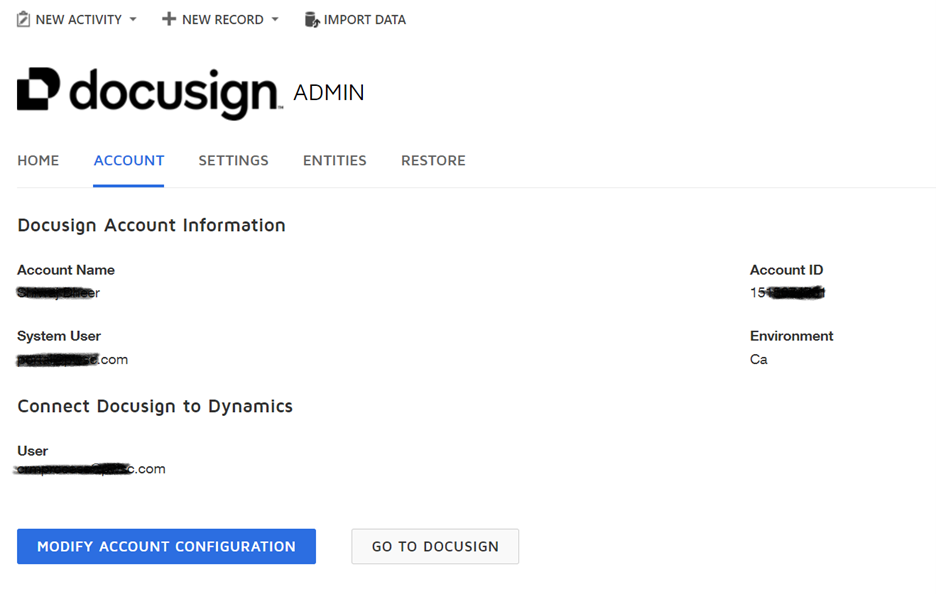Open the Entities tab

tap(334, 160)
